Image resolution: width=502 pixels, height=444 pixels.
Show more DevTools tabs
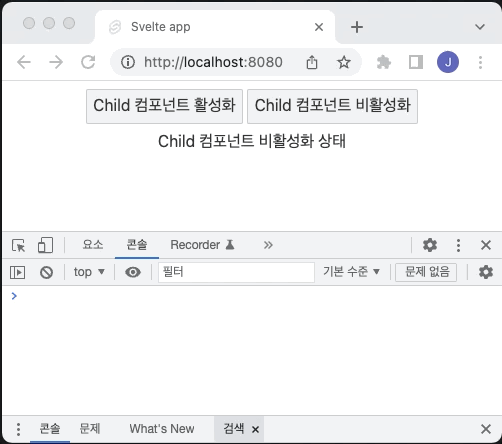point(268,245)
